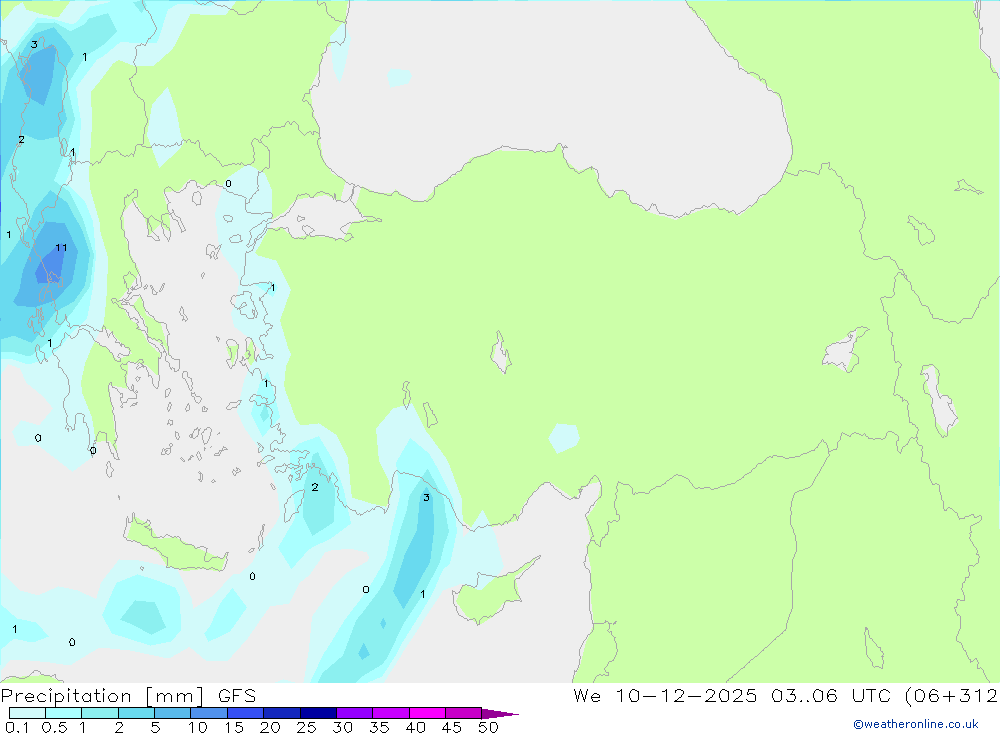Click the 'Precipitation [mm]' title text
The height and width of the screenshot is (733, 1000).
pyautogui.click(x=102, y=696)
